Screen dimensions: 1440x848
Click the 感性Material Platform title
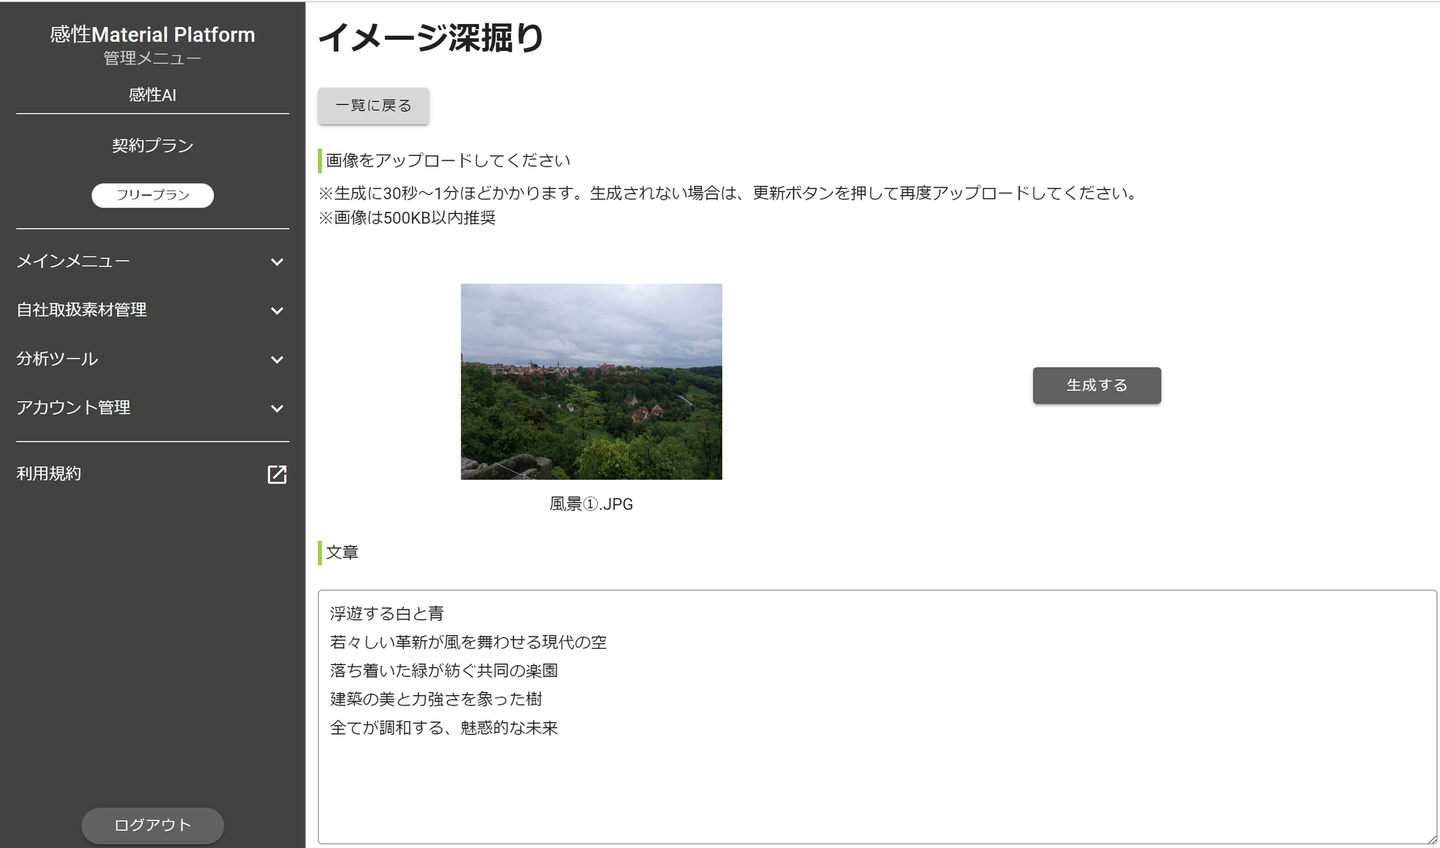click(x=152, y=34)
